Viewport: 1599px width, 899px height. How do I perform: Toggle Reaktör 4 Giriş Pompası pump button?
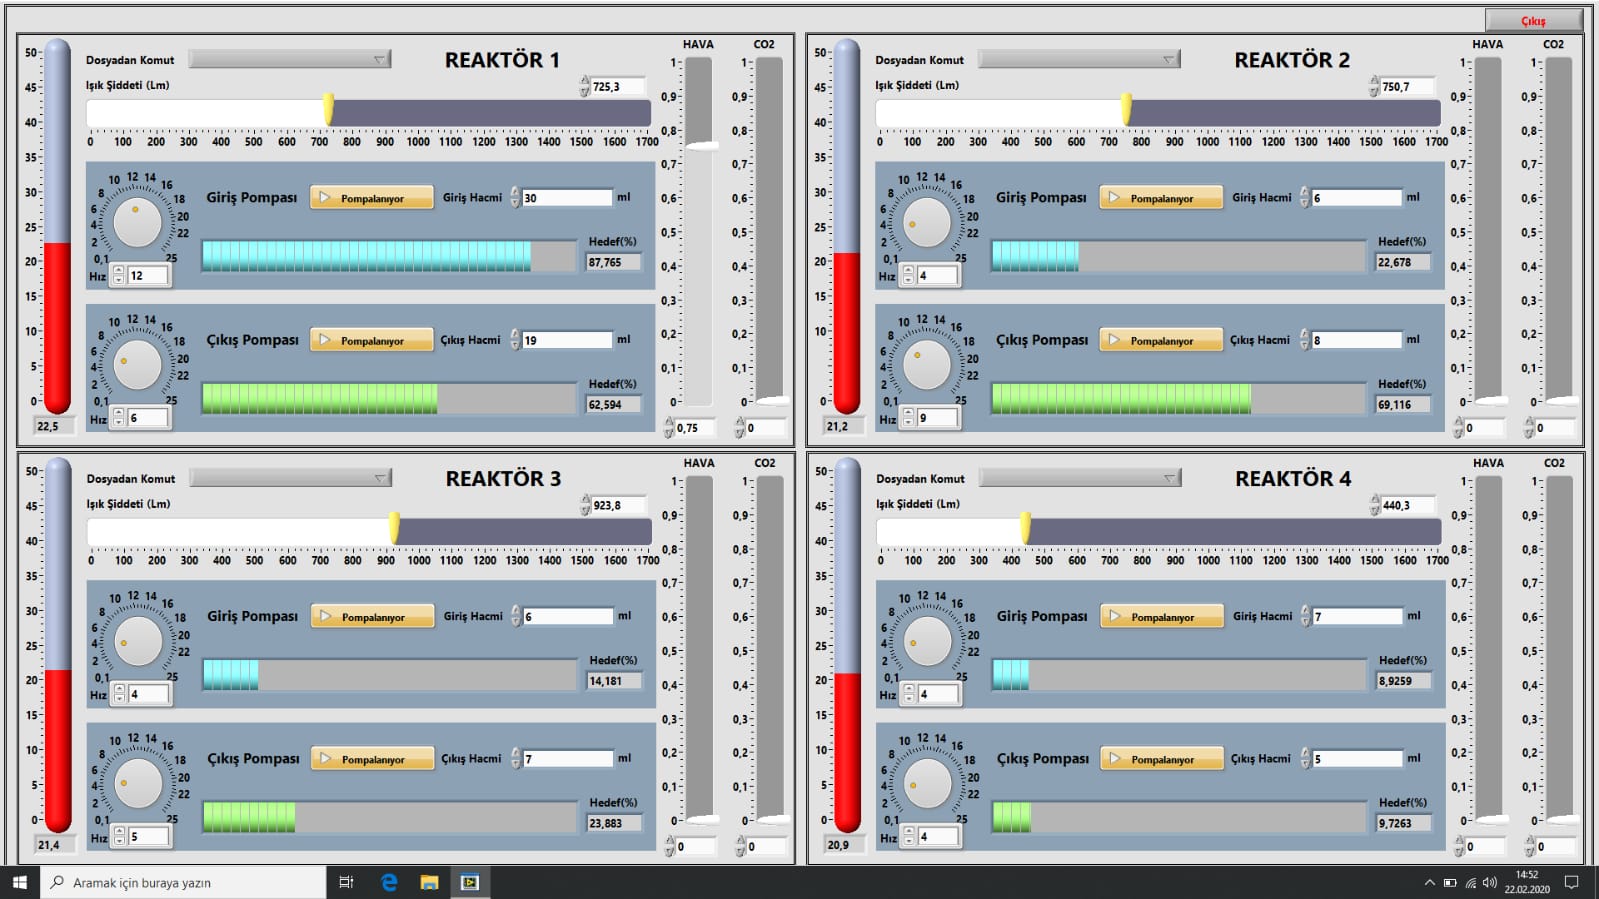[x=1161, y=617]
